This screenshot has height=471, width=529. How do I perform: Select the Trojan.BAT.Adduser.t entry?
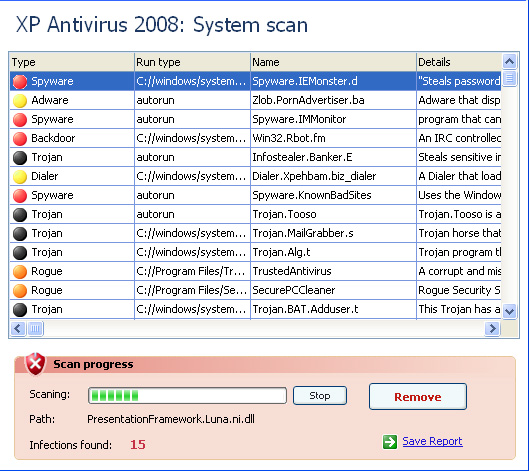pos(333,309)
